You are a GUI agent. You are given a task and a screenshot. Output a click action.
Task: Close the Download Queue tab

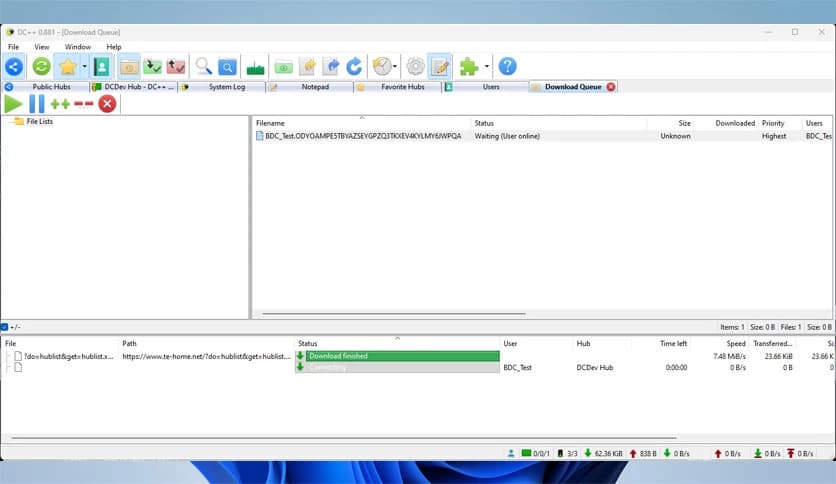tap(611, 87)
